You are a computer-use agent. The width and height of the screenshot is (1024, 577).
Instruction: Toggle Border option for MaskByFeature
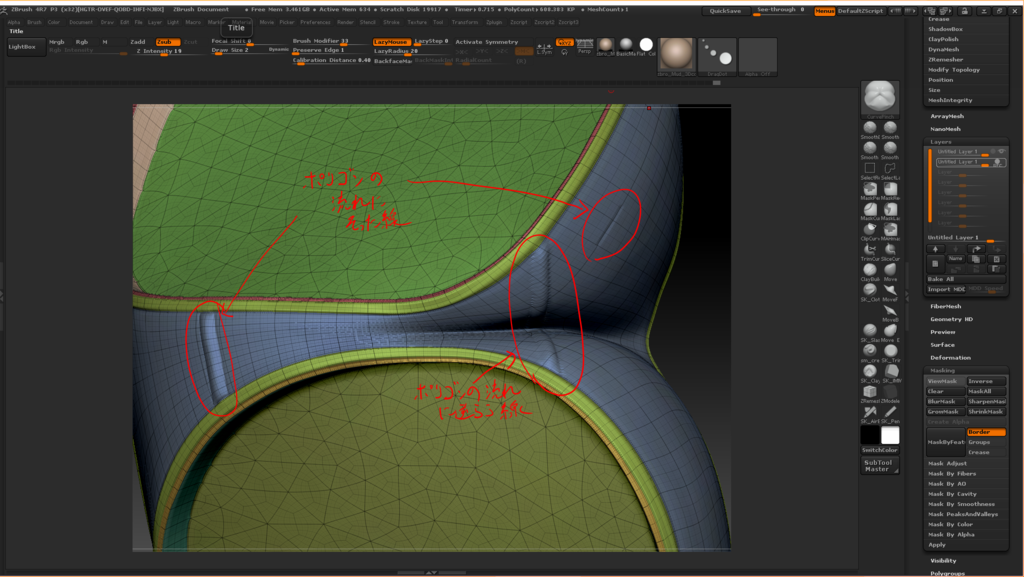tap(985, 432)
